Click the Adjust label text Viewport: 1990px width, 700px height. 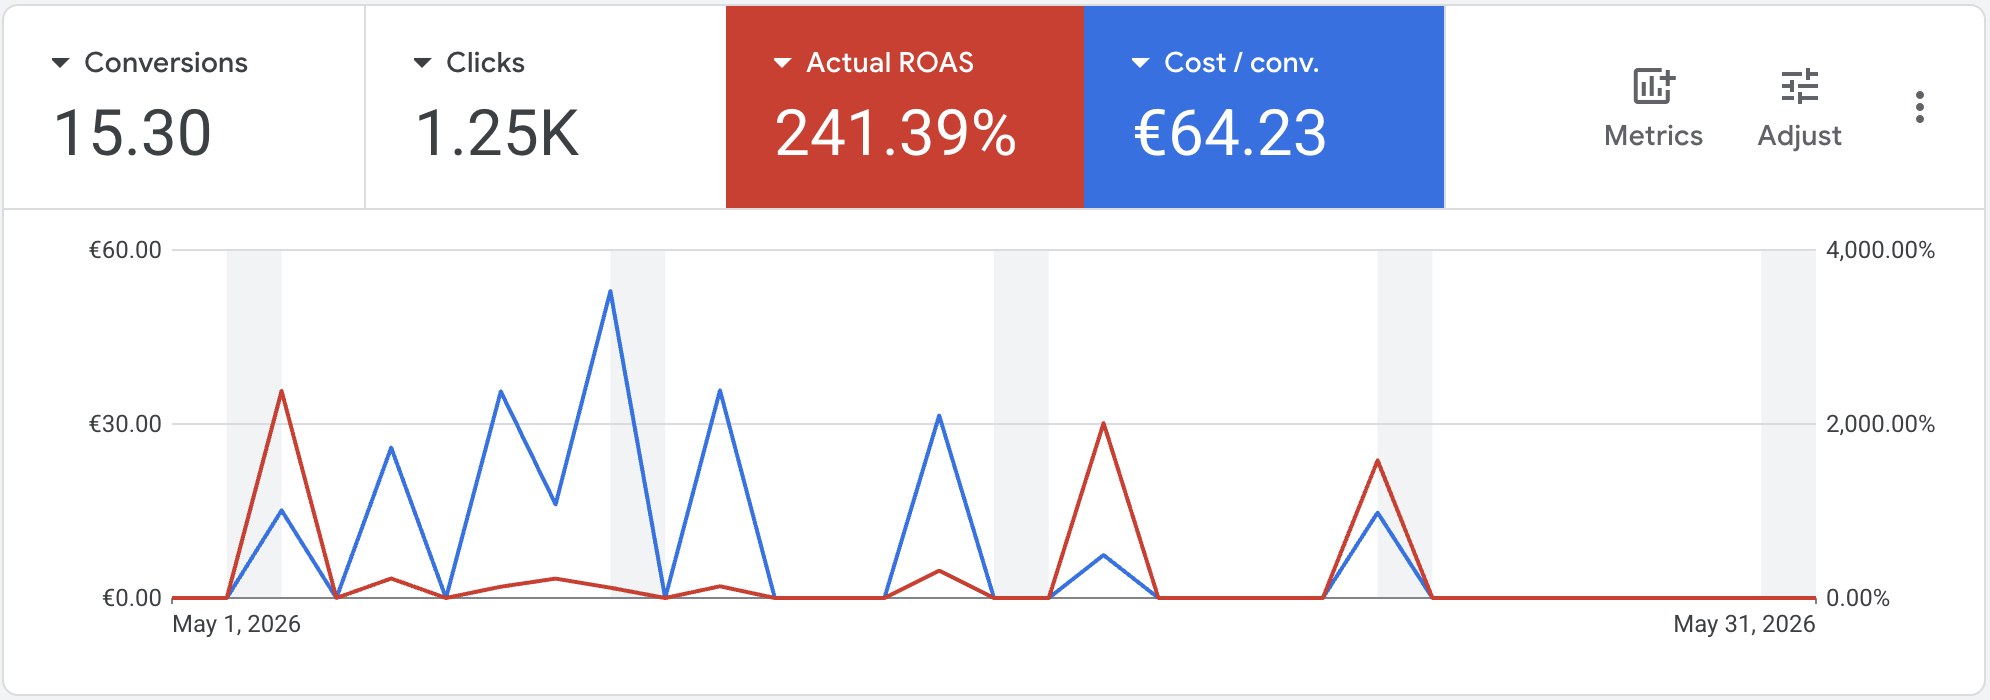[x=1799, y=136]
